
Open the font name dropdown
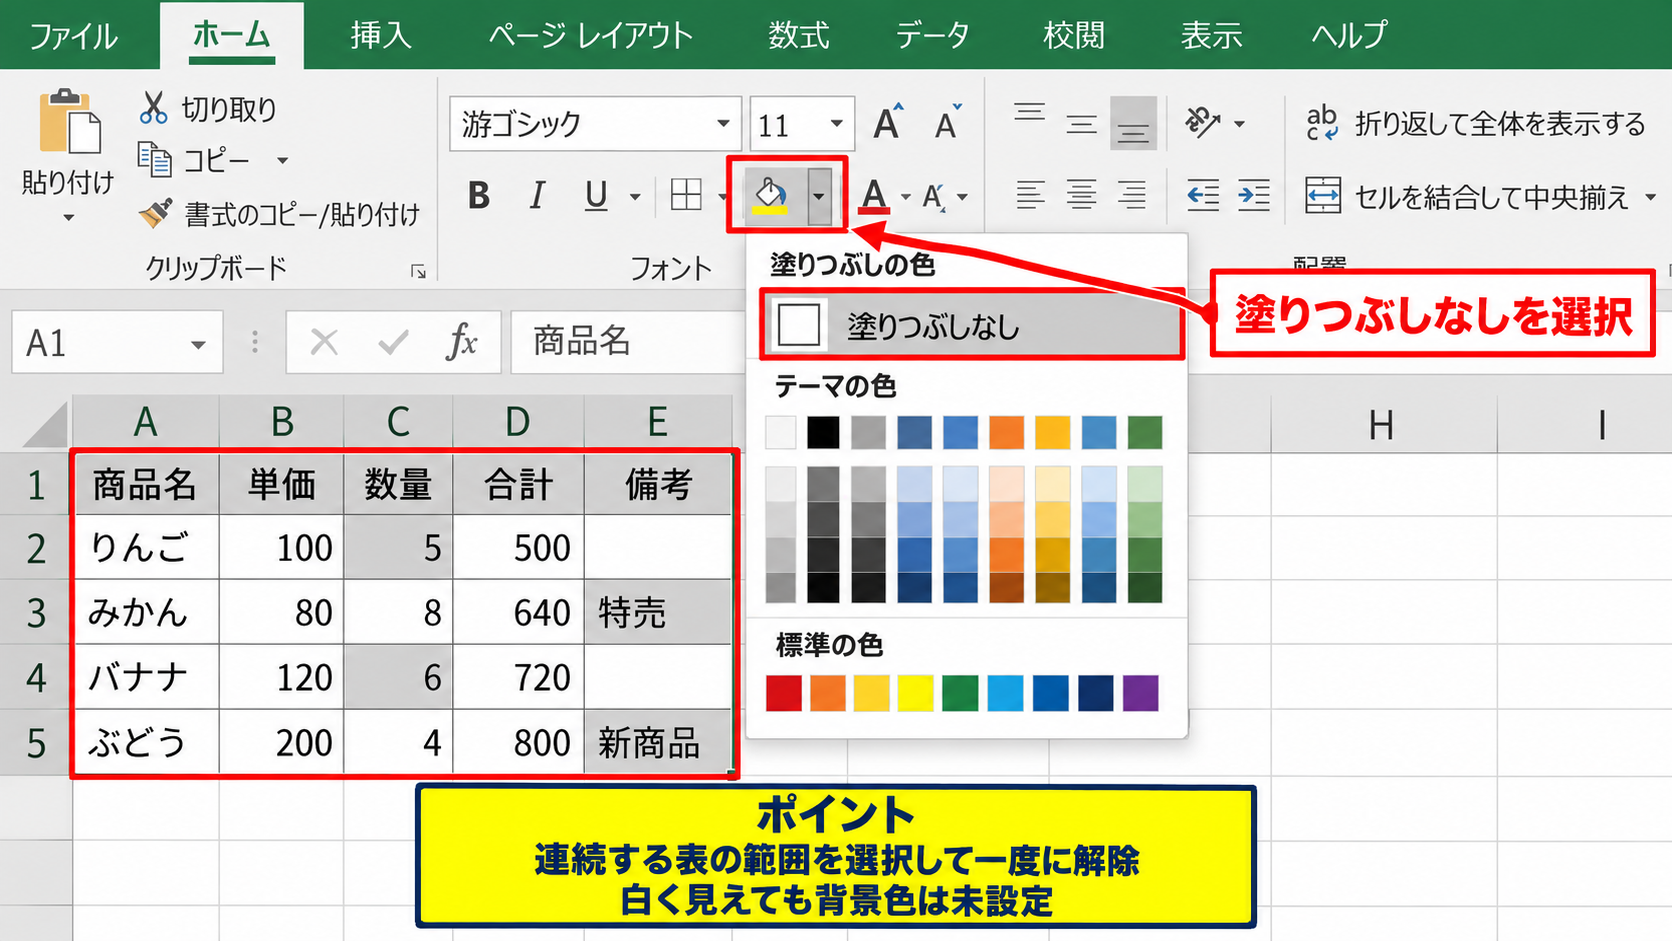click(723, 124)
